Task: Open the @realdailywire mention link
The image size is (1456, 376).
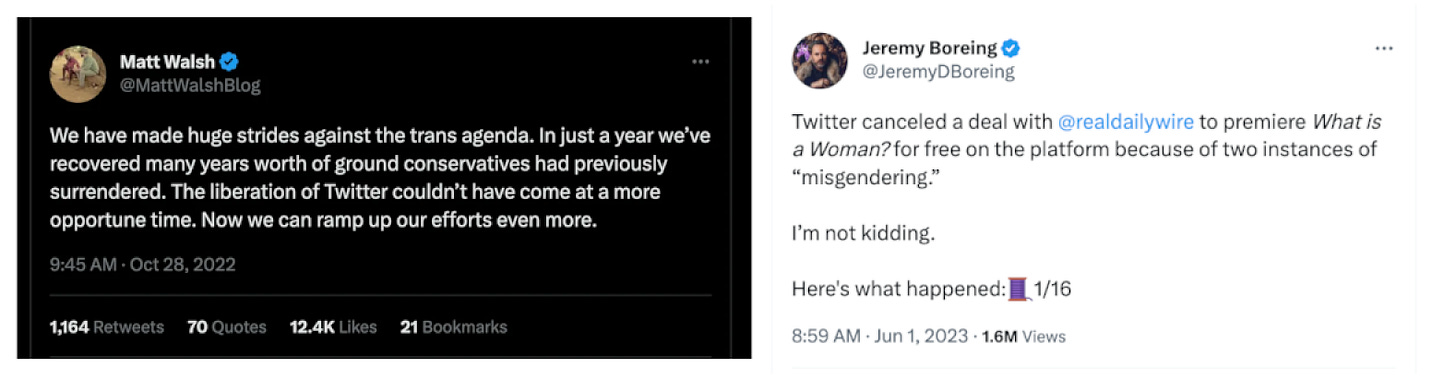Action: (1126, 122)
